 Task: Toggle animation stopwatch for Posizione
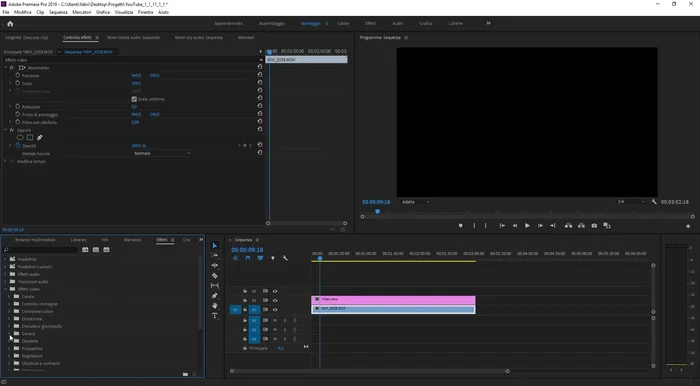click(18, 75)
